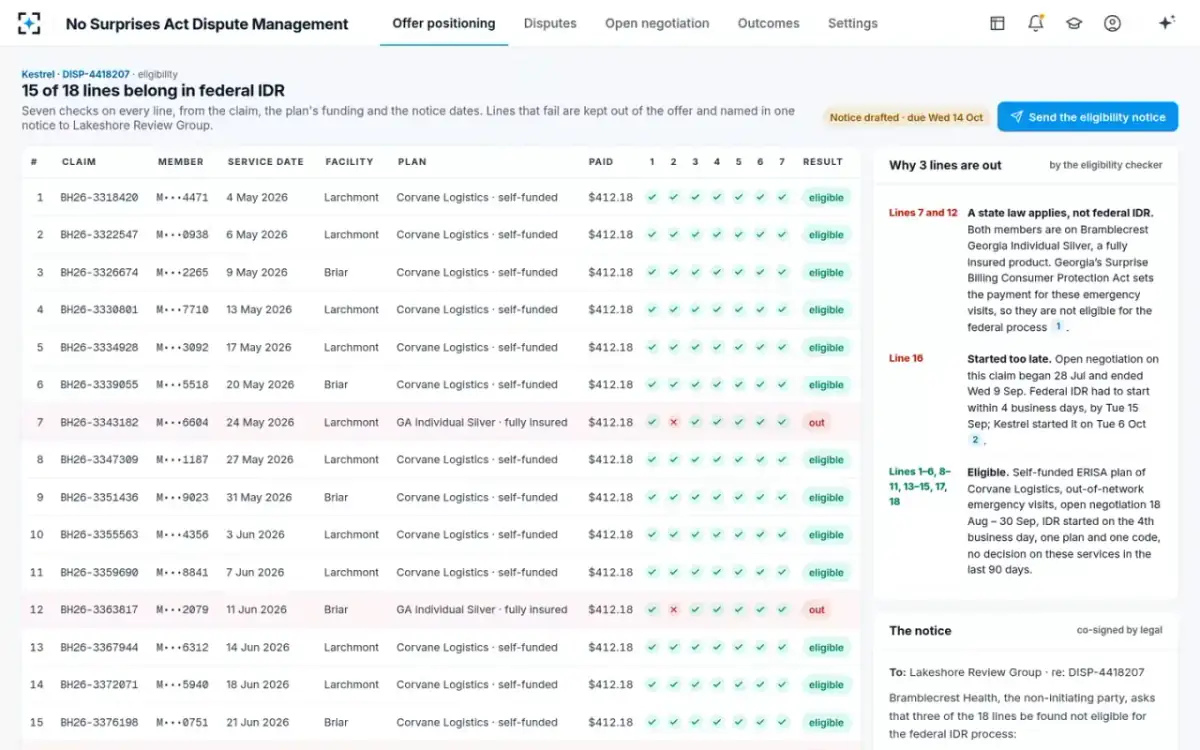Click the check 2 column header
This screenshot has height=750, width=1200.
point(674,162)
